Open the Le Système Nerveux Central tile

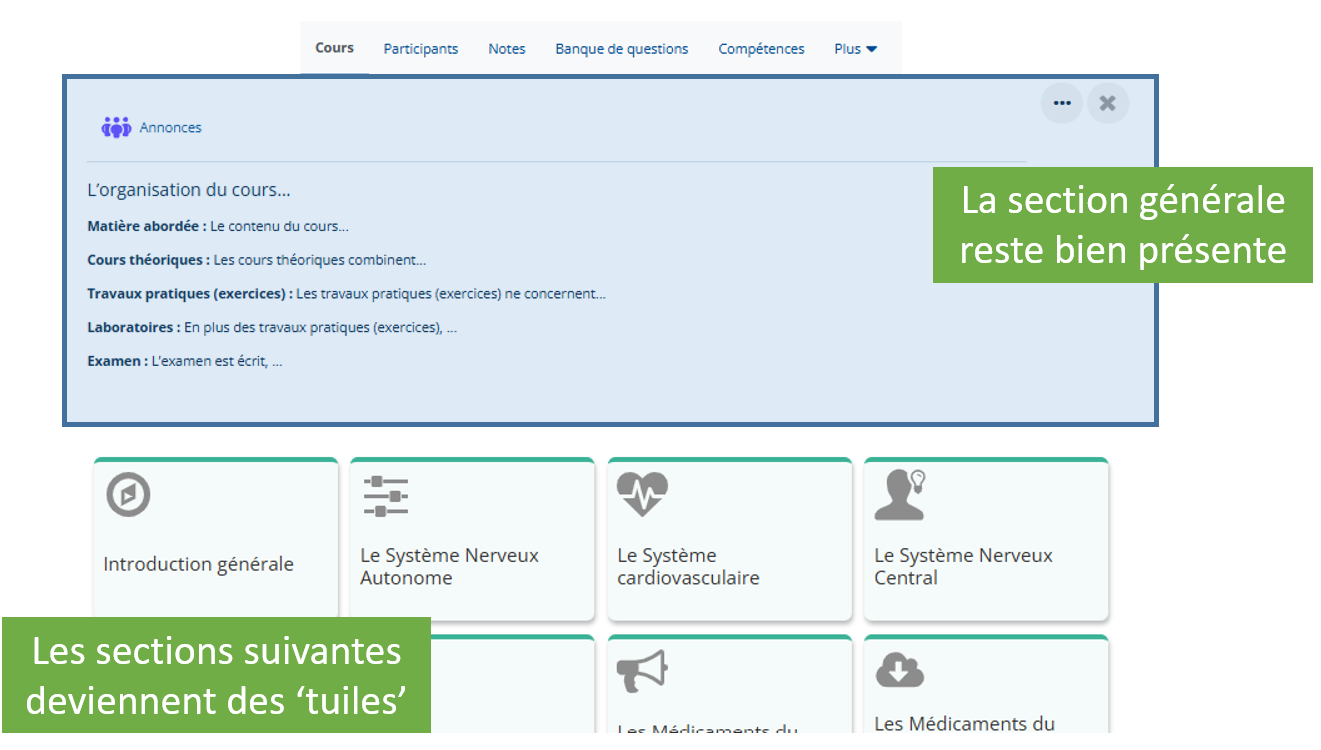(x=986, y=538)
